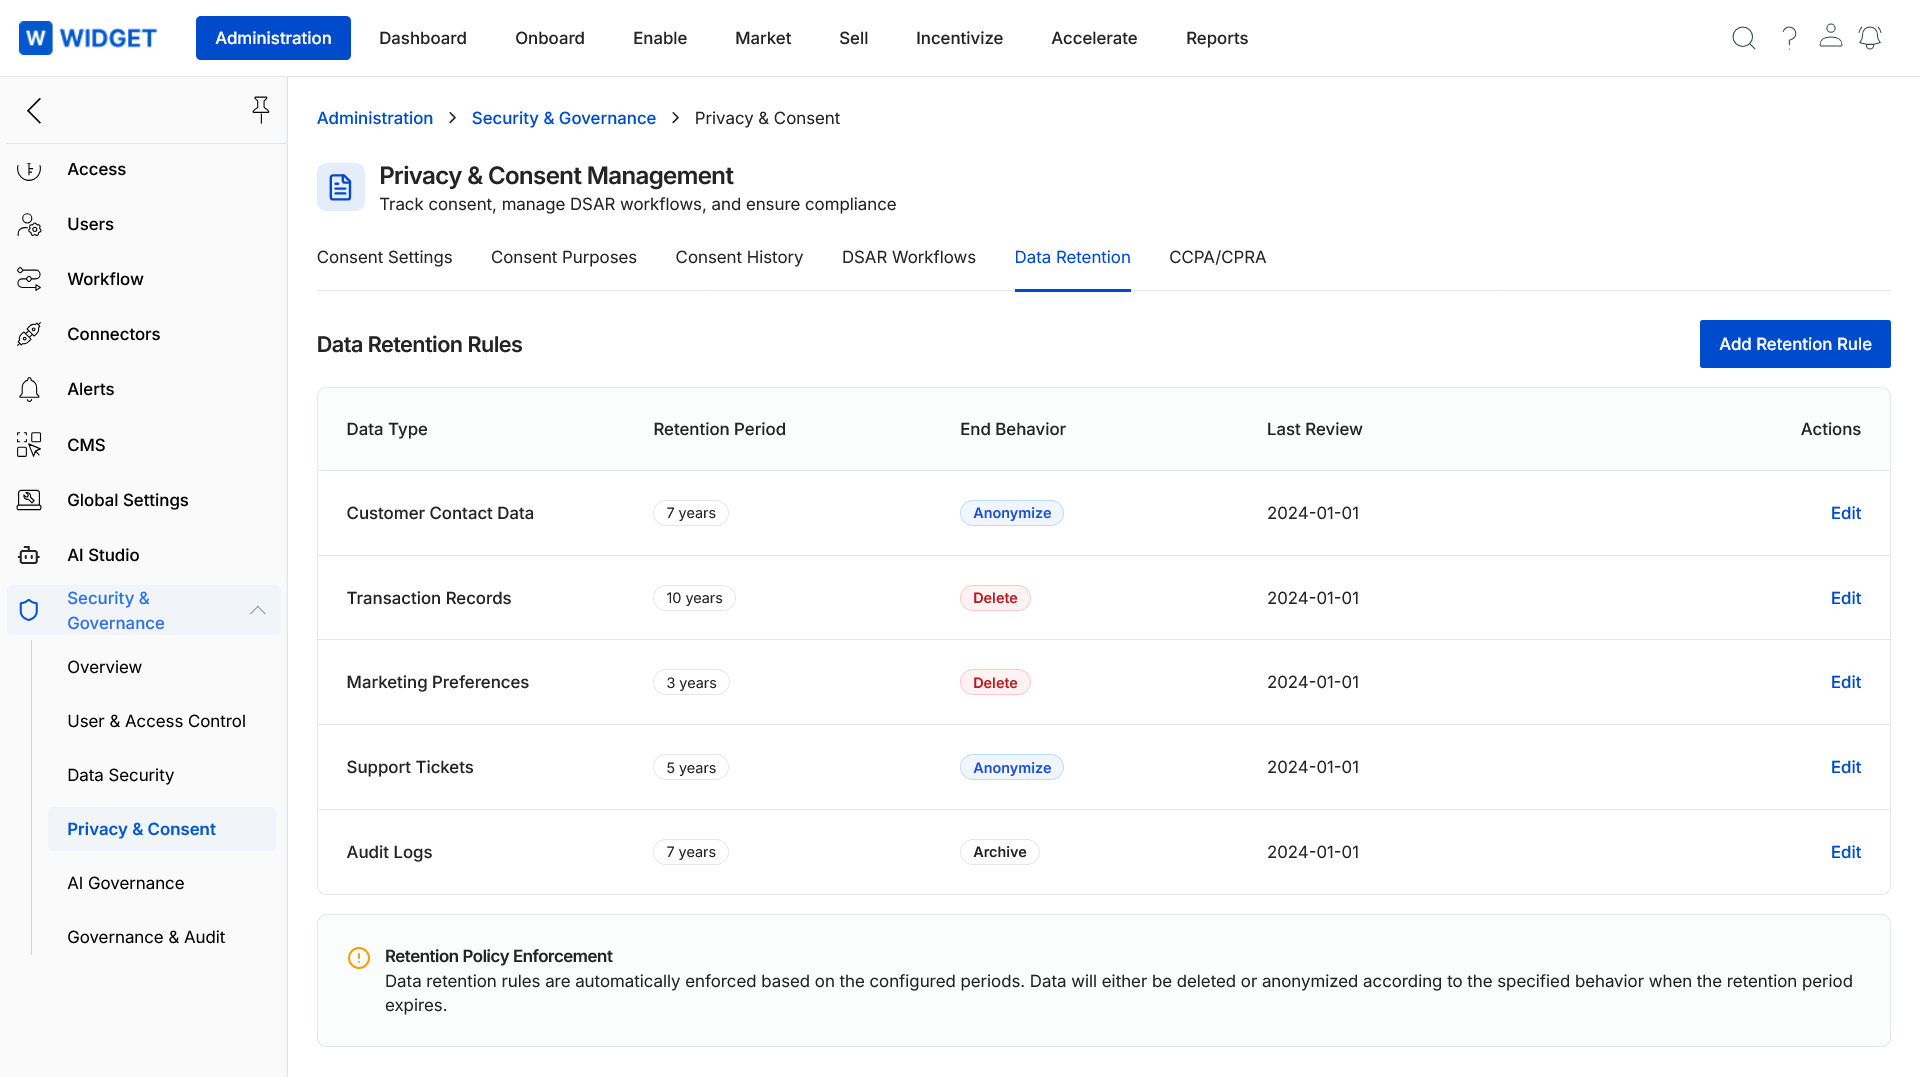Click the CMS sidebar icon
The image size is (1920, 1077).
pyautogui.click(x=29, y=445)
